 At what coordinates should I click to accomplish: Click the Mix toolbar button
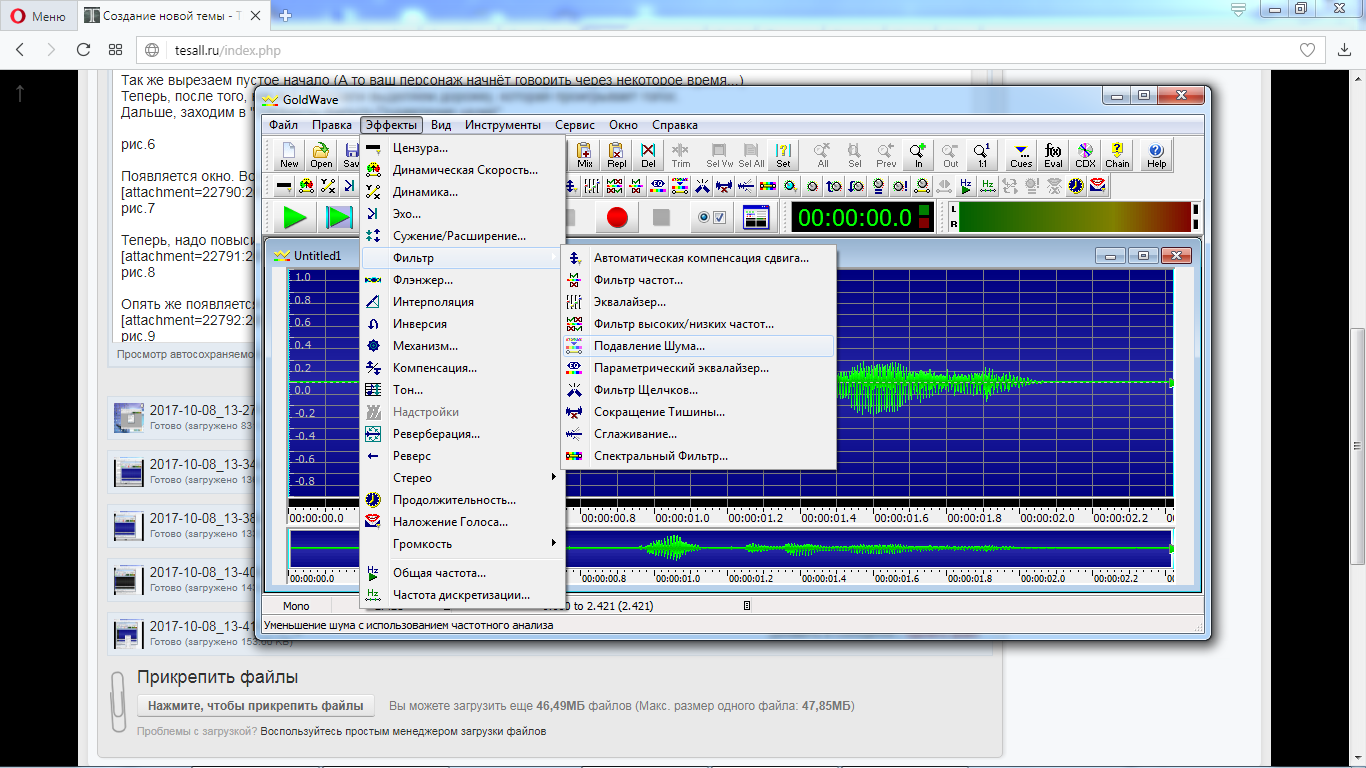tap(585, 155)
